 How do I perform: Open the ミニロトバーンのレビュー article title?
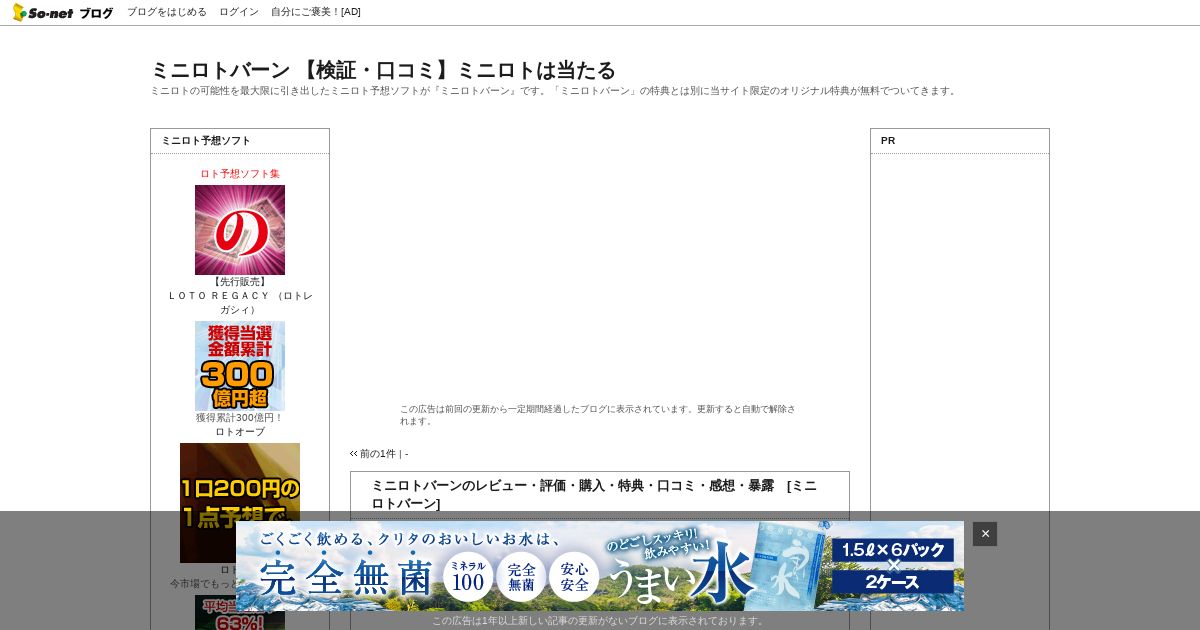pos(594,494)
